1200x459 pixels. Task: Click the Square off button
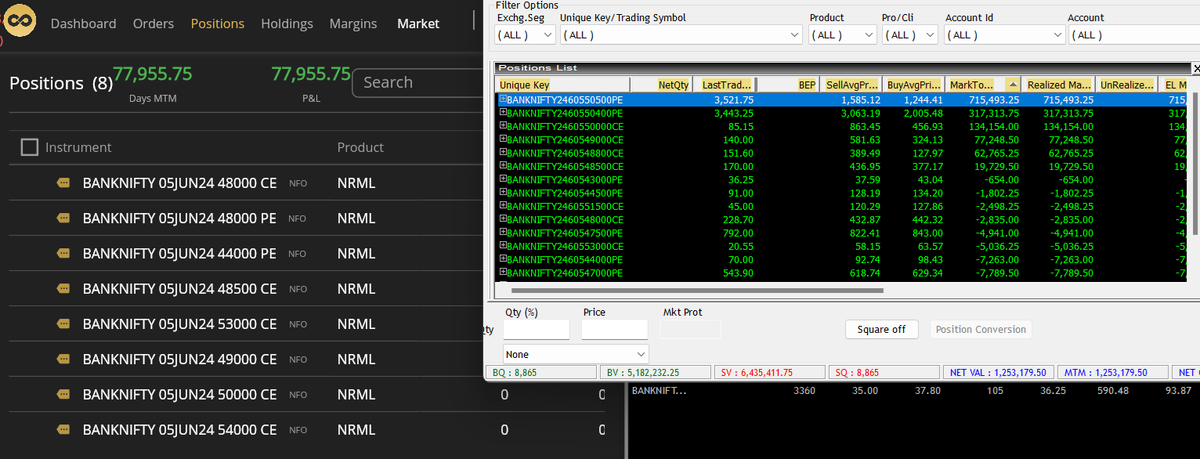tap(881, 329)
